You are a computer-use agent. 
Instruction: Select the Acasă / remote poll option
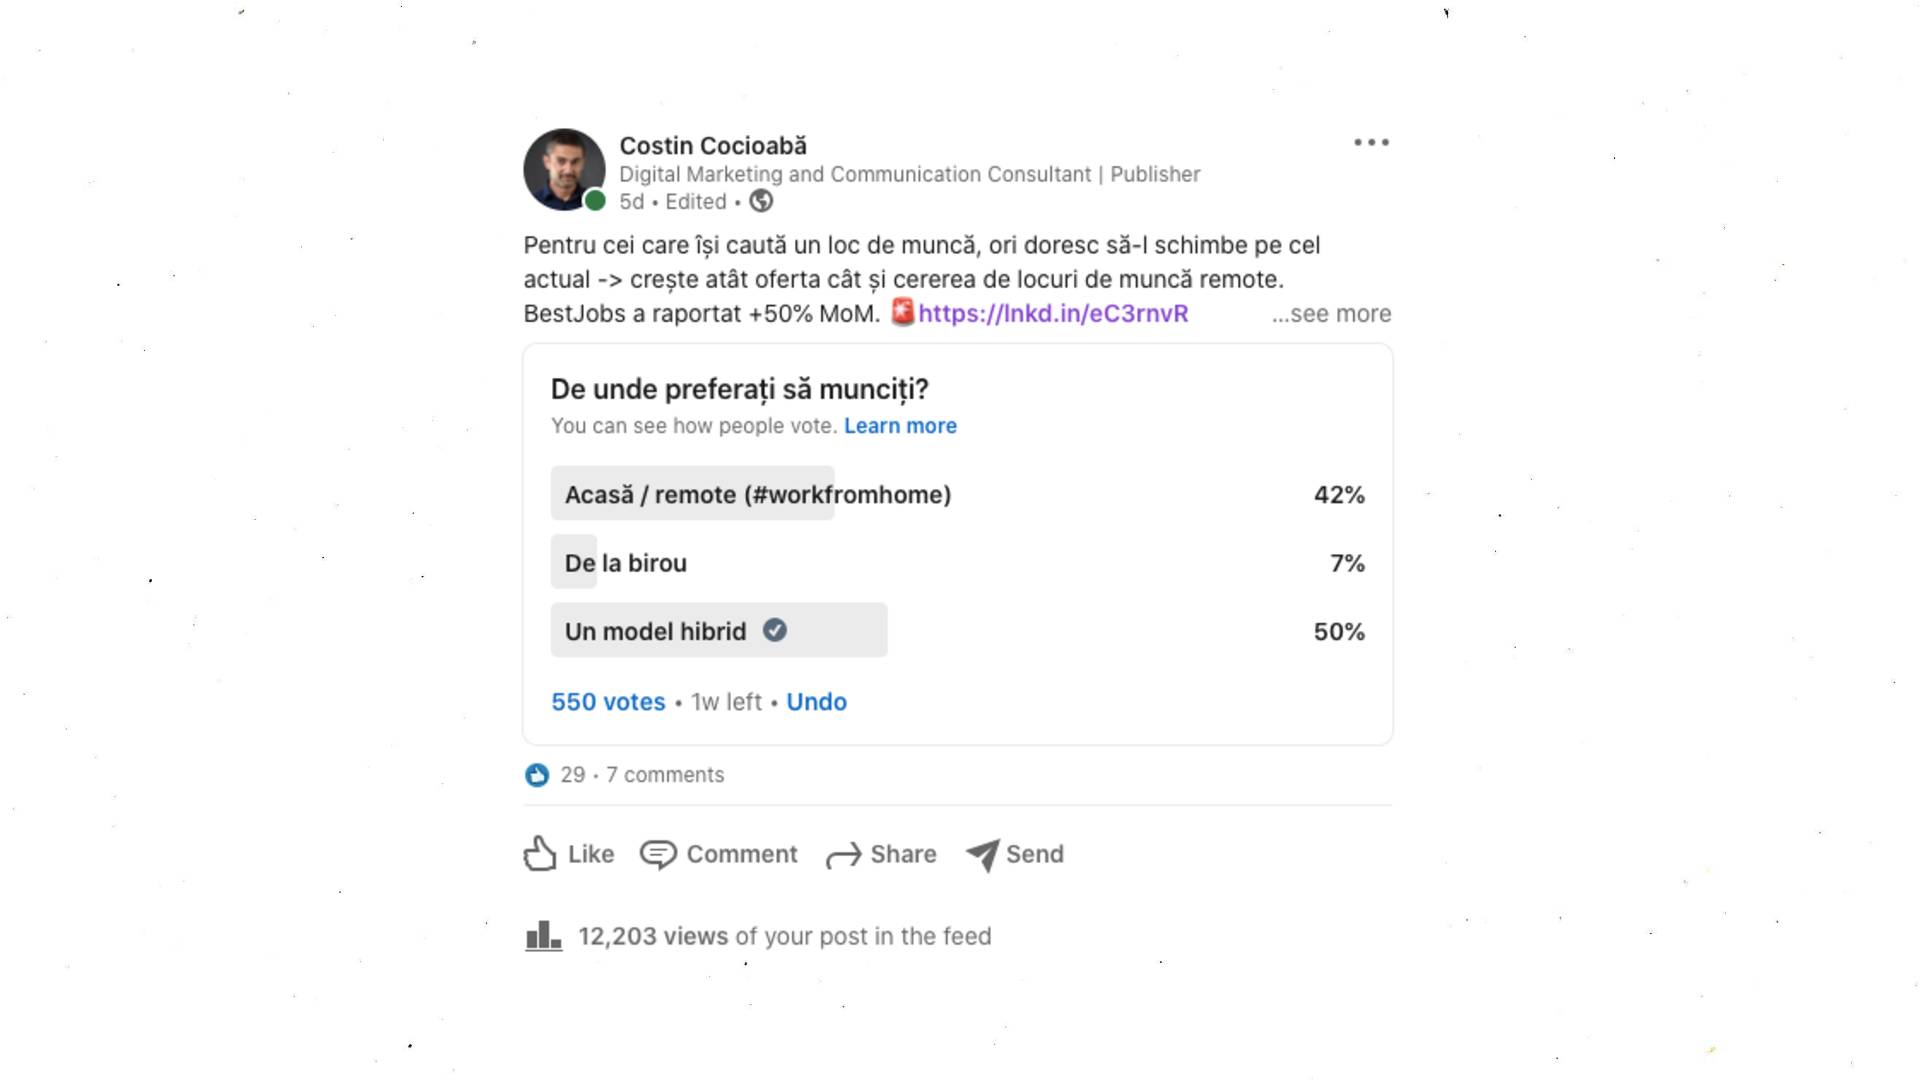pos(757,494)
